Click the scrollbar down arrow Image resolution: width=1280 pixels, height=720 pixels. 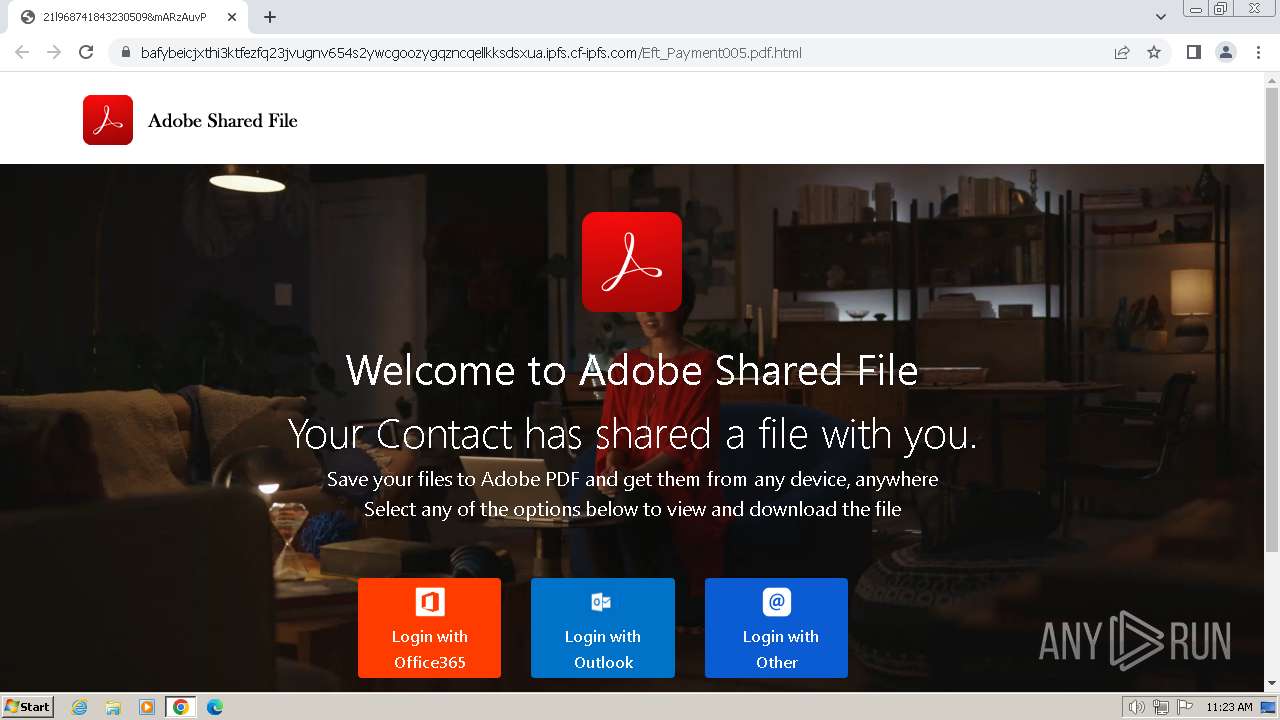pos(1272,684)
